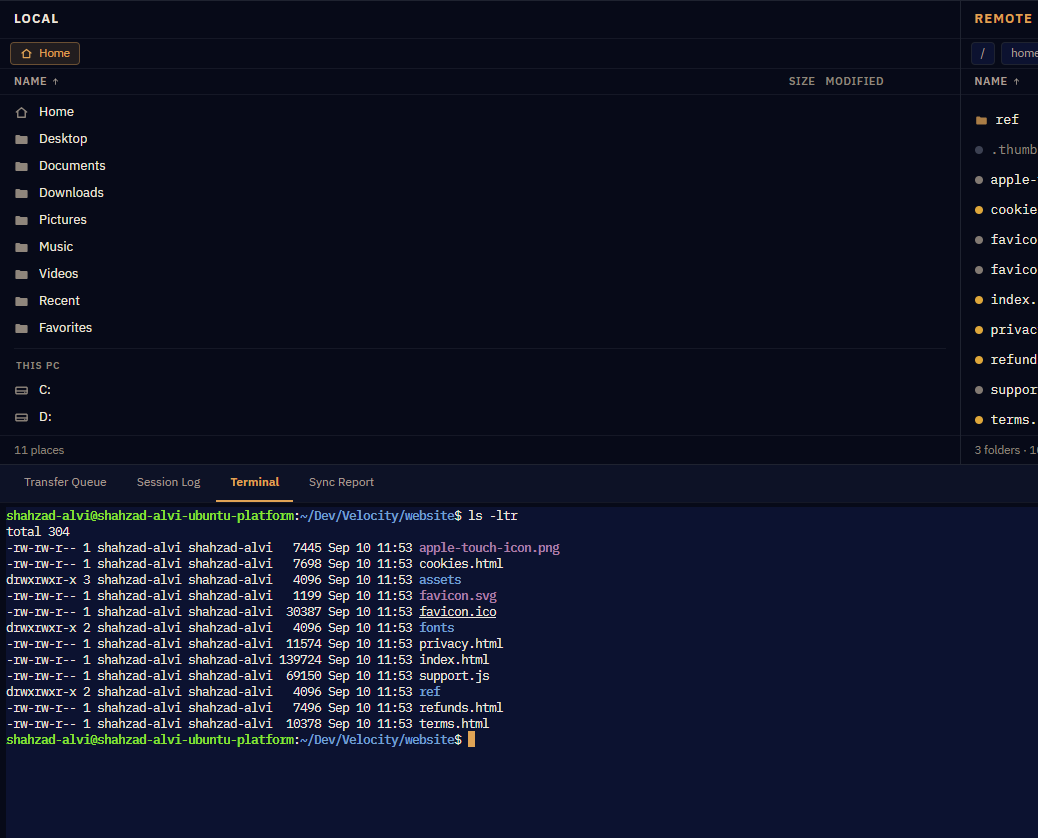Sort local files by Size column
This screenshot has width=1038, height=838.
tap(801, 81)
